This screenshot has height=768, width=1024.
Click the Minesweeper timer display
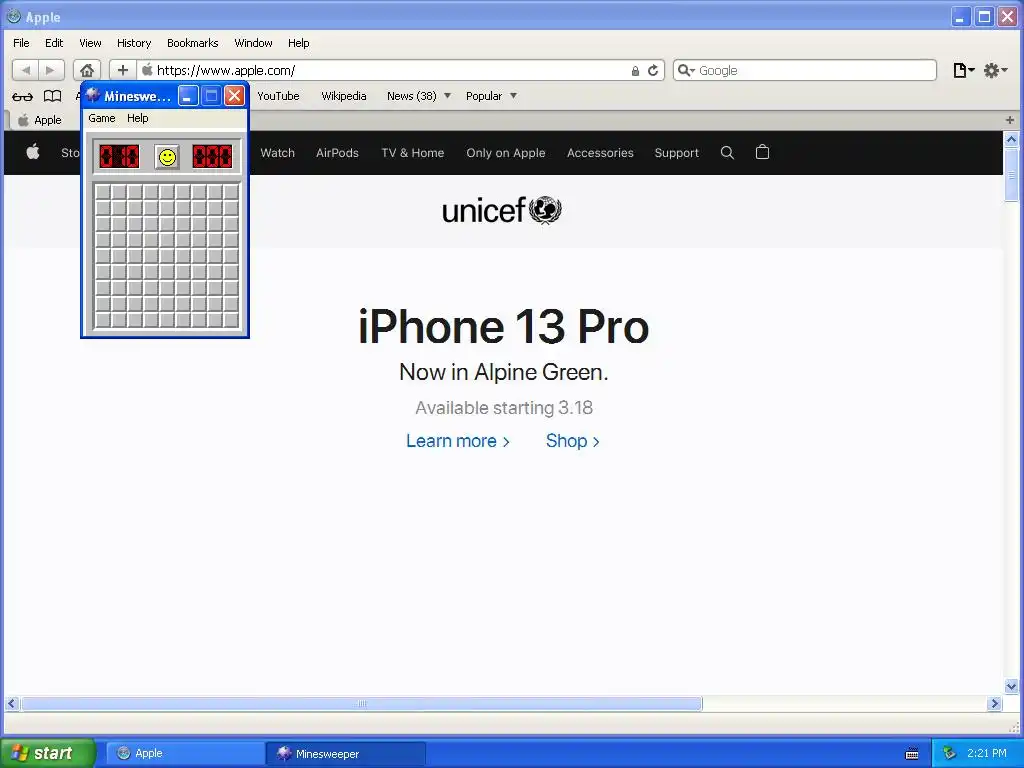tap(212, 157)
